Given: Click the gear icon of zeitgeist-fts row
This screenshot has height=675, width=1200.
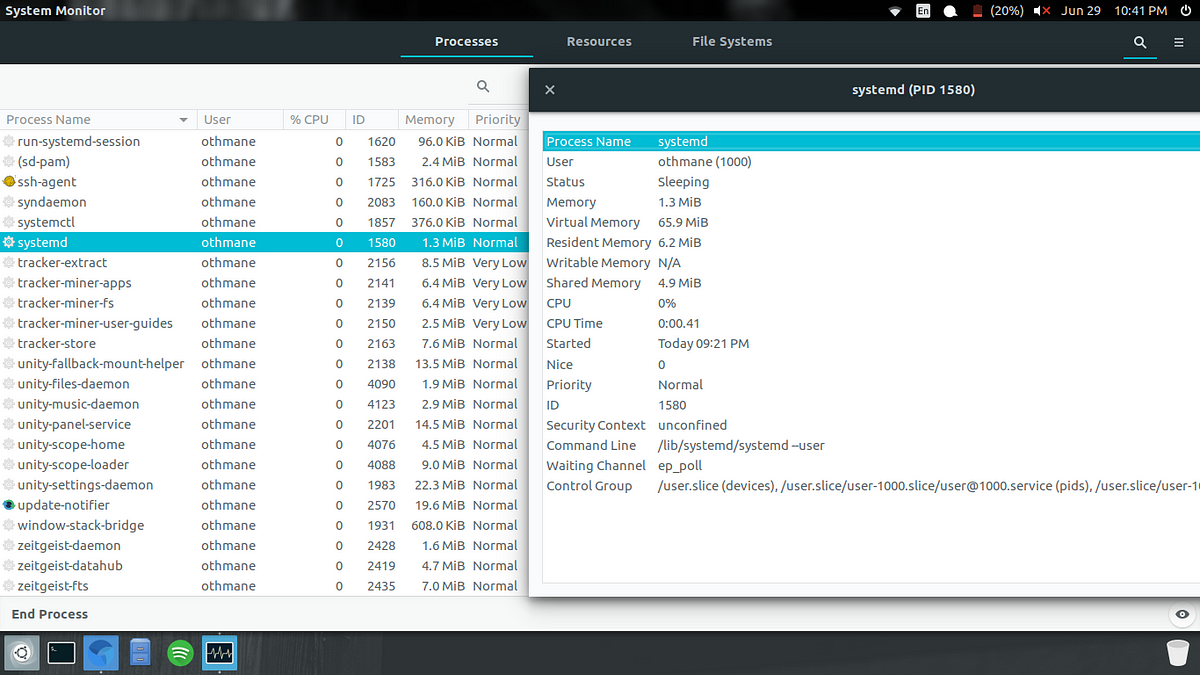Looking at the screenshot, I should point(9,586).
